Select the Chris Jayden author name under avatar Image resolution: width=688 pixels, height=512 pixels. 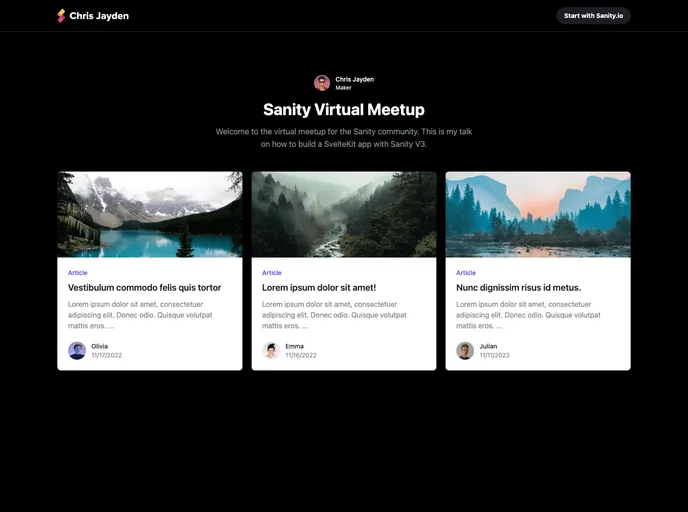pyautogui.click(x=355, y=79)
